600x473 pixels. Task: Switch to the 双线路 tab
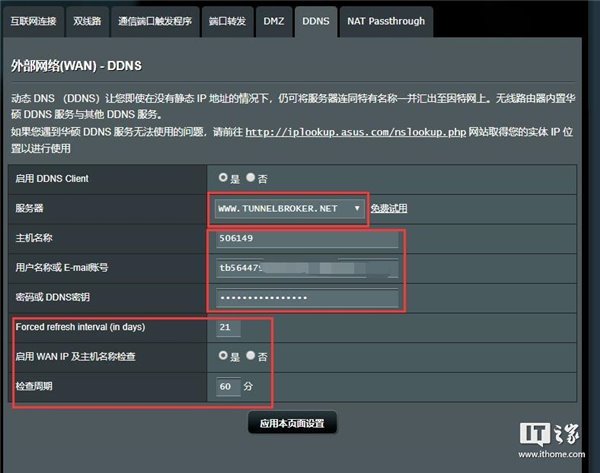pyautogui.click(x=87, y=21)
